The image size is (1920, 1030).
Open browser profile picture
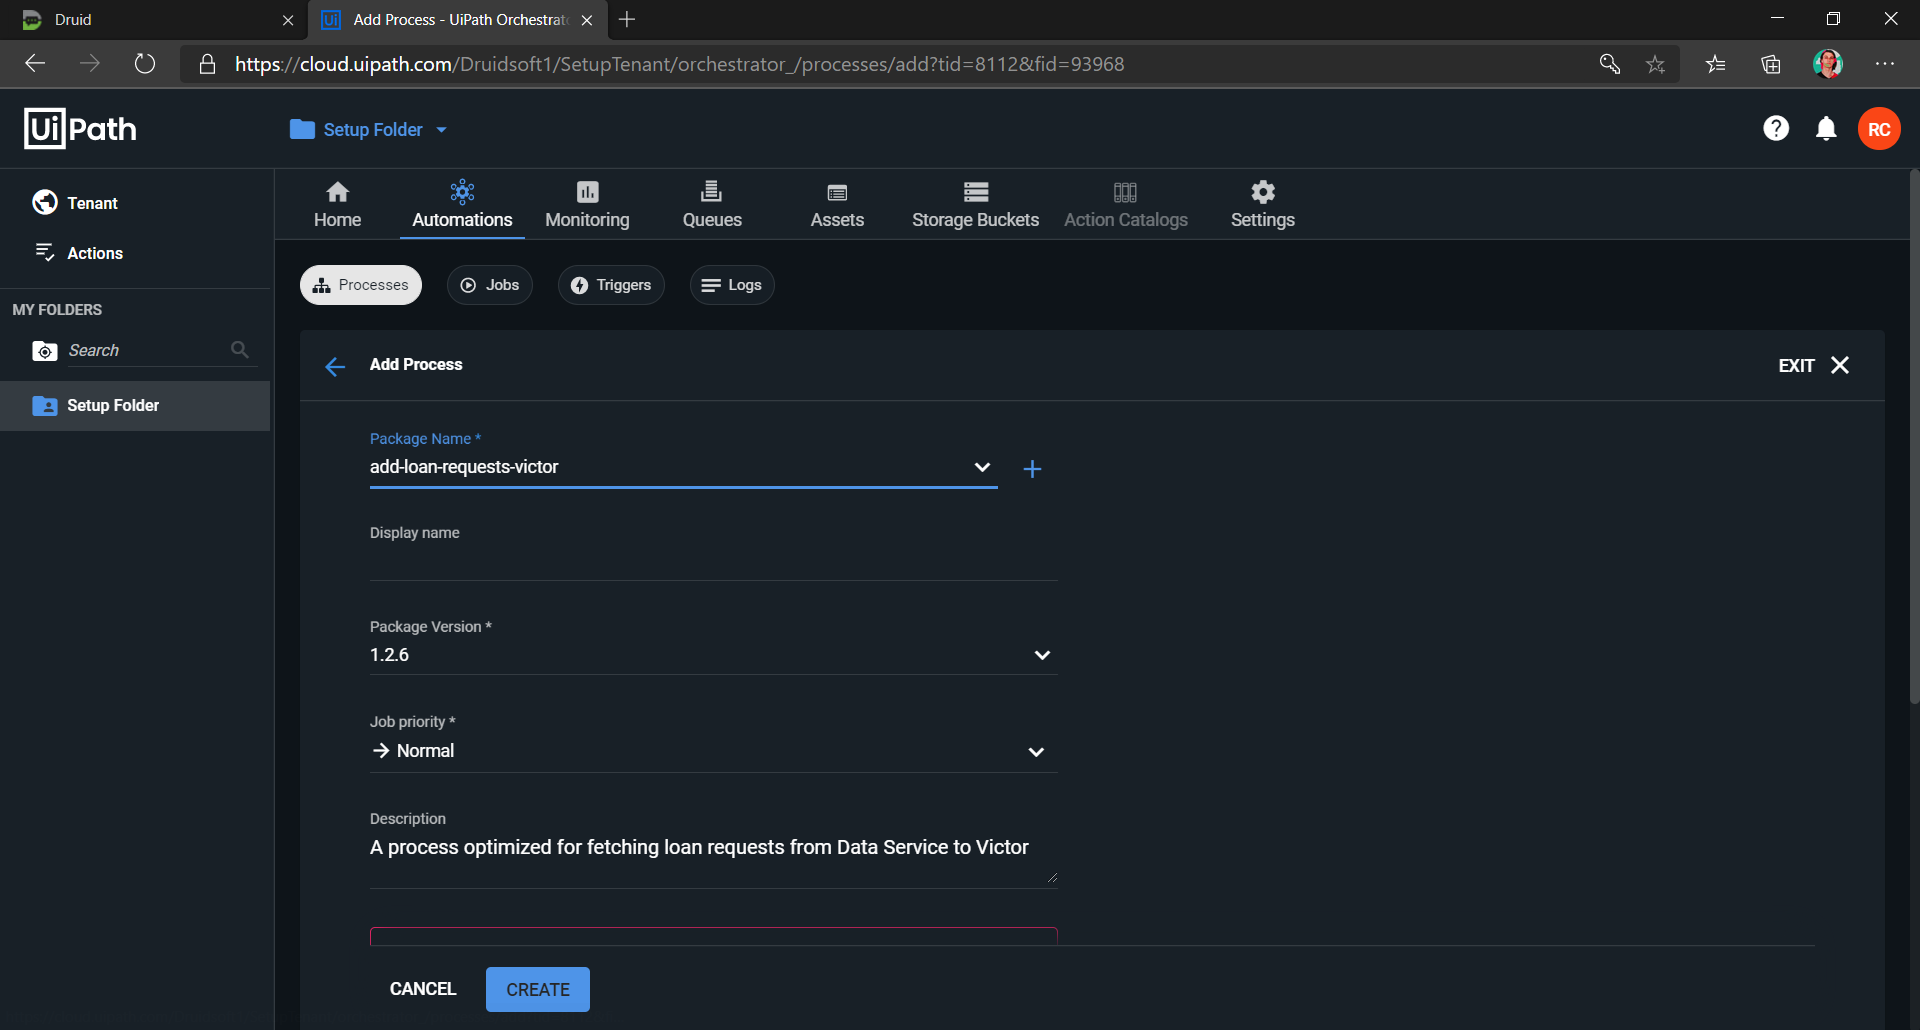[1827, 64]
